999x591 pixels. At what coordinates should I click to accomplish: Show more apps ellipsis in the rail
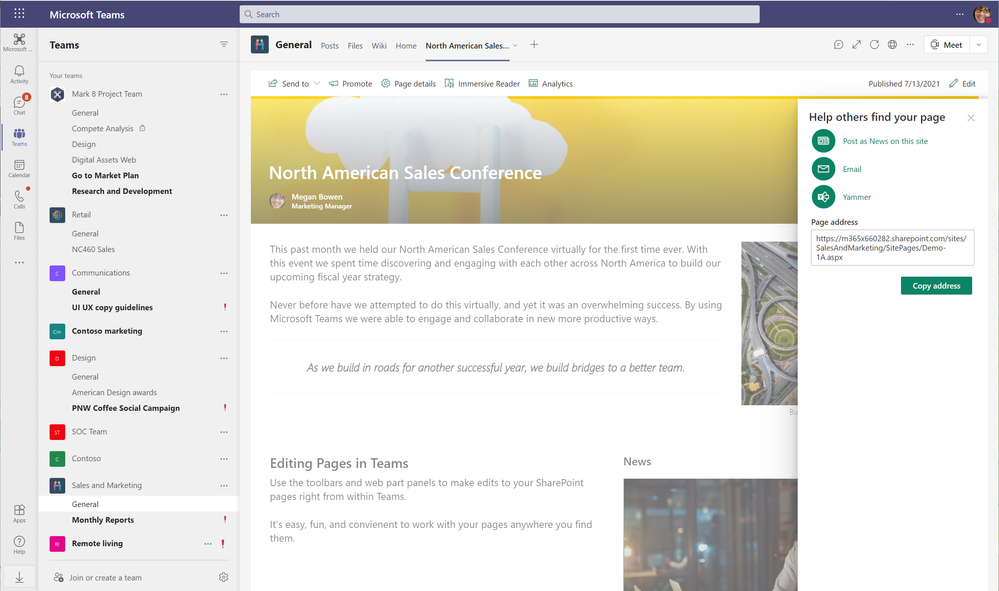click(x=19, y=262)
